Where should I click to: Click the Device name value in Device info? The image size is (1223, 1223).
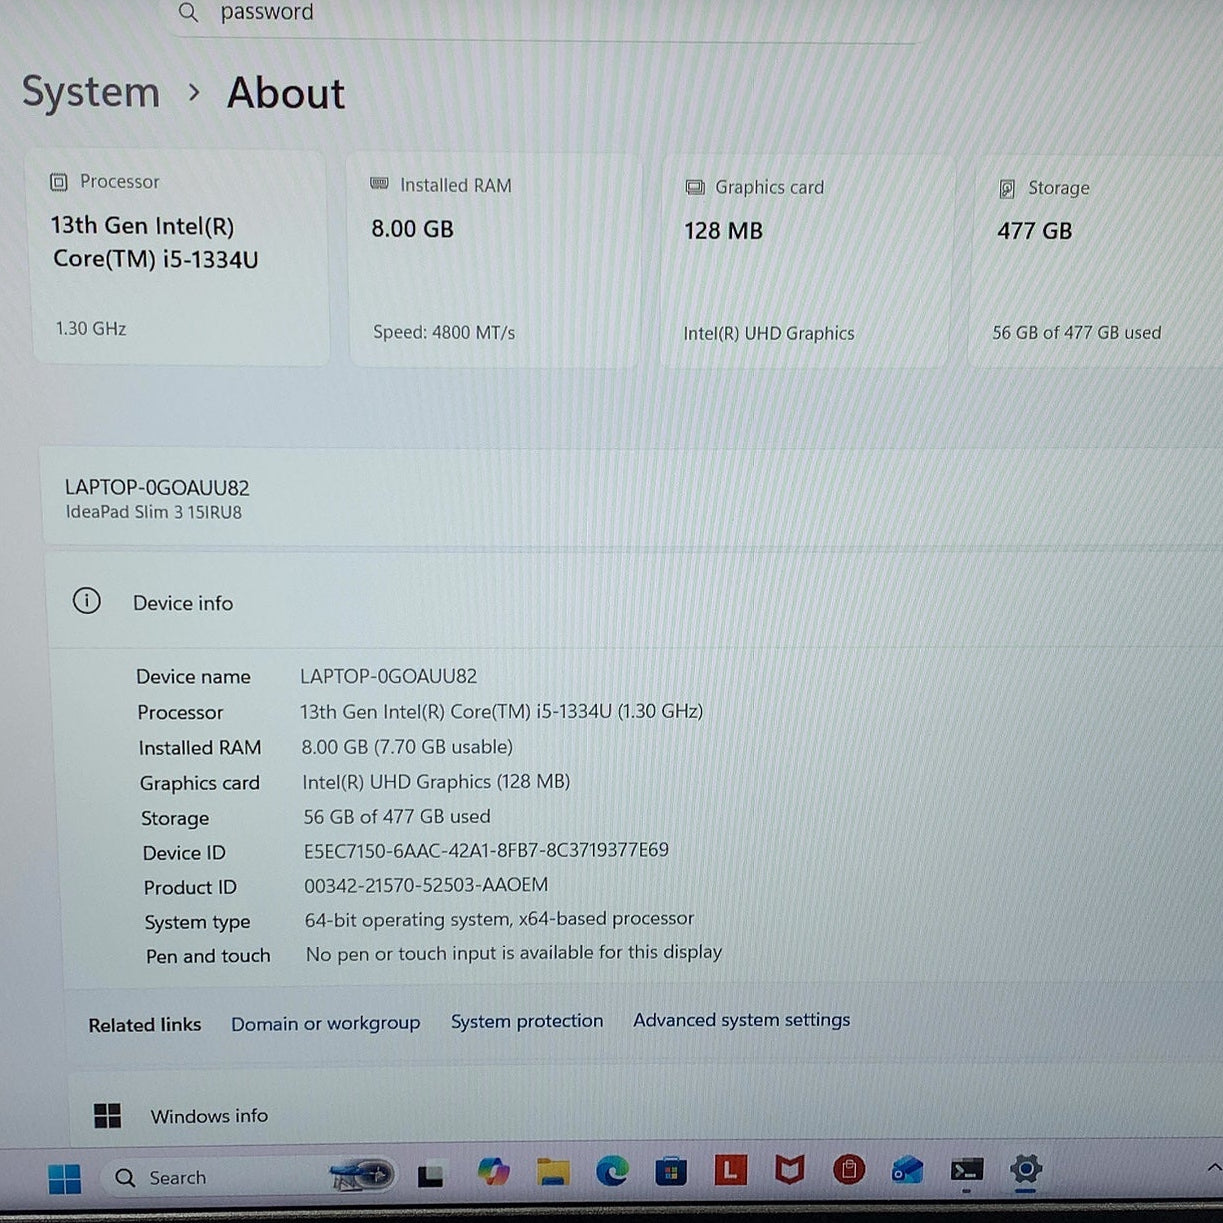tap(388, 676)
